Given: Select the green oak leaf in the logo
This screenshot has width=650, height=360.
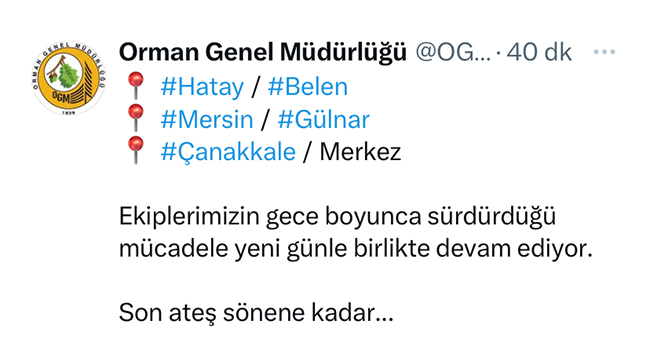Looking at the screenshot, I should pos(68,76).
